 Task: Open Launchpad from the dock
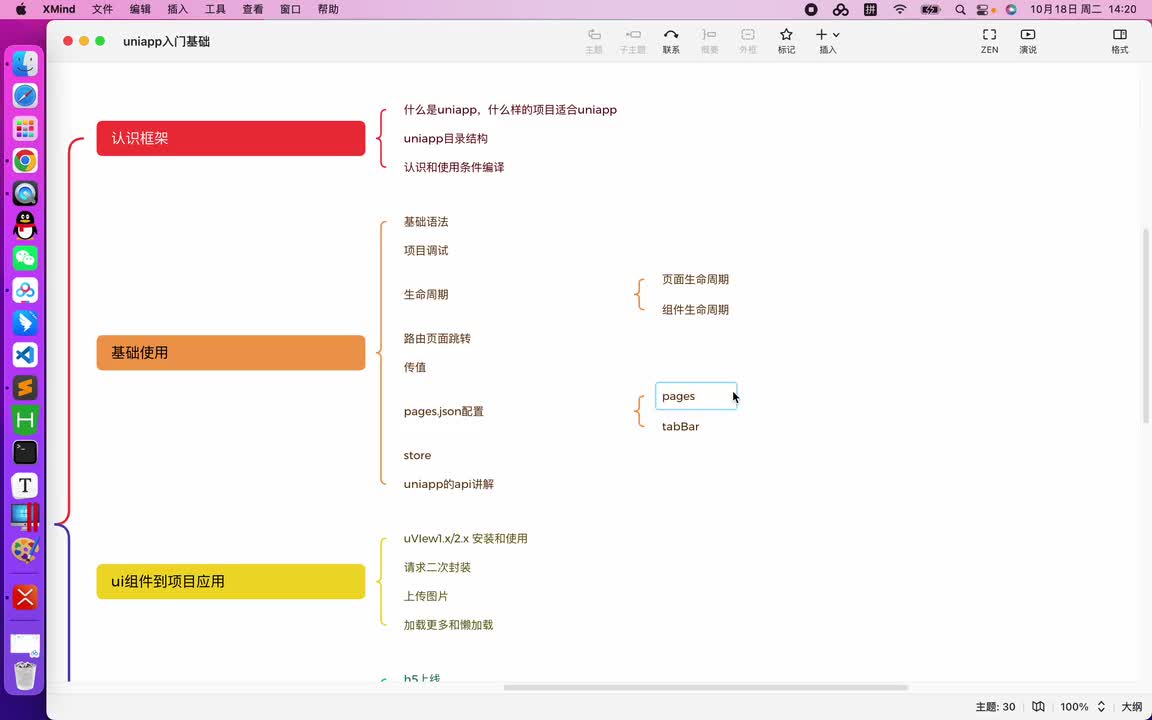[25, 129]
